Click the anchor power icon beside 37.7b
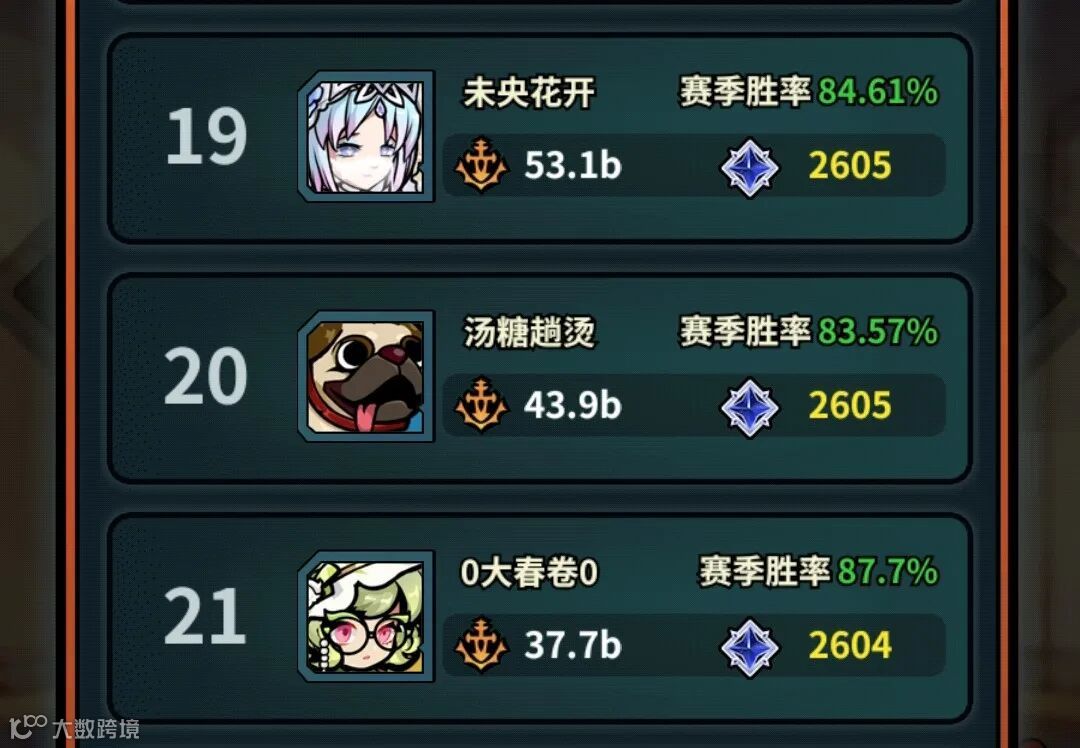The image size is (1080, 748). pyautogui.click(x=481, y=645)
